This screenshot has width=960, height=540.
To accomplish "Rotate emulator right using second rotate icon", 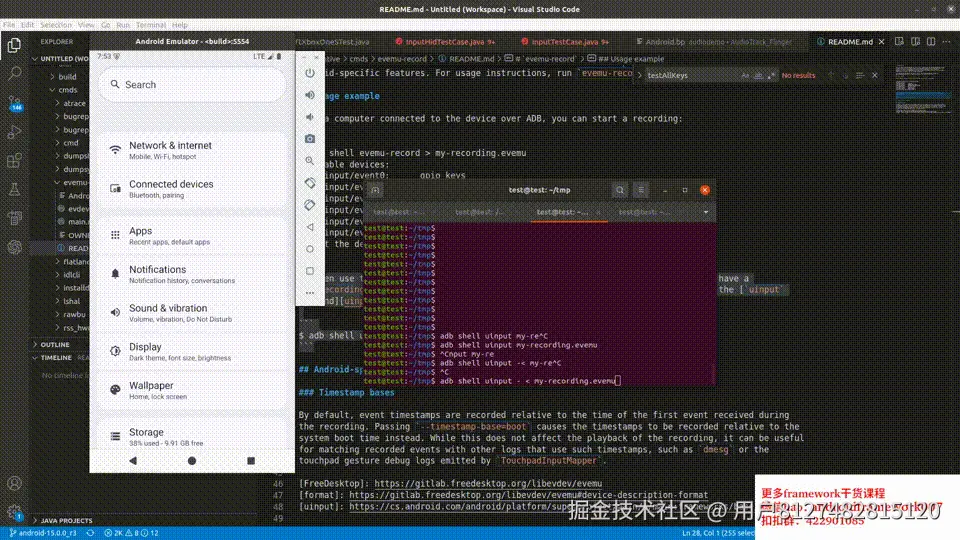I will click(x=310, y=205).
